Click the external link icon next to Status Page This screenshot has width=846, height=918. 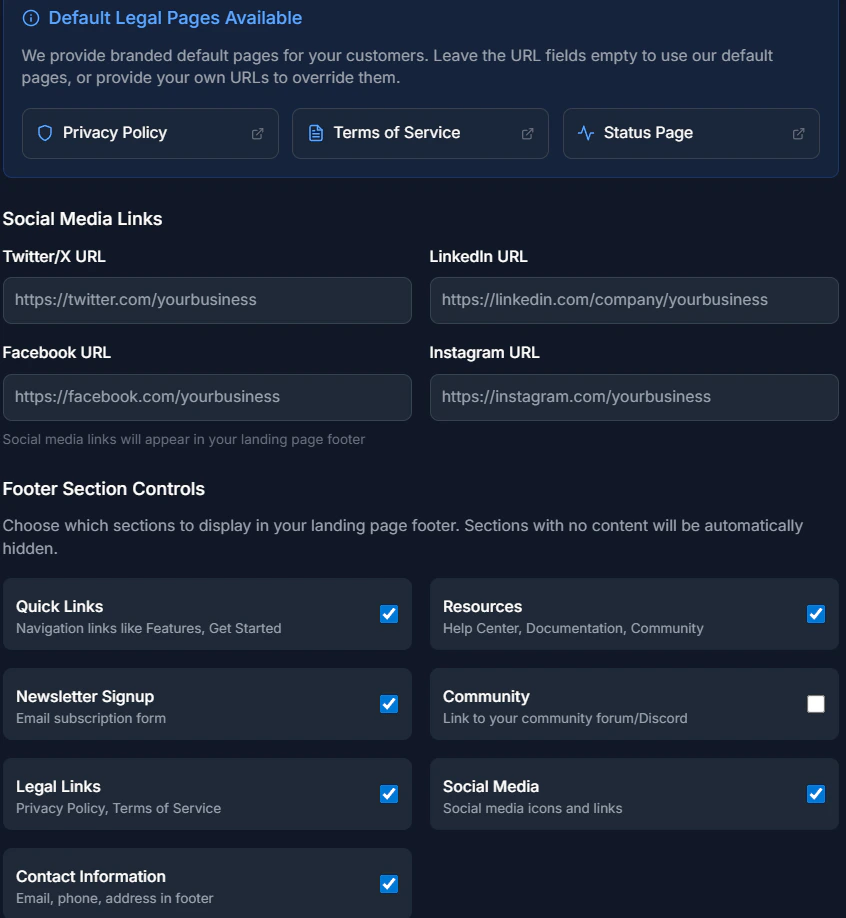(798, 132)
